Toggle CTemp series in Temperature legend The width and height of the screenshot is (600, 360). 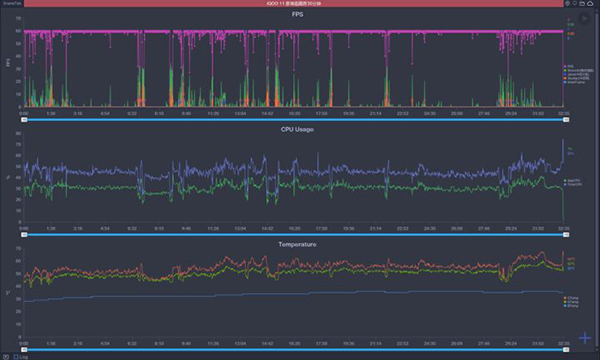click(x=571, y=298)
